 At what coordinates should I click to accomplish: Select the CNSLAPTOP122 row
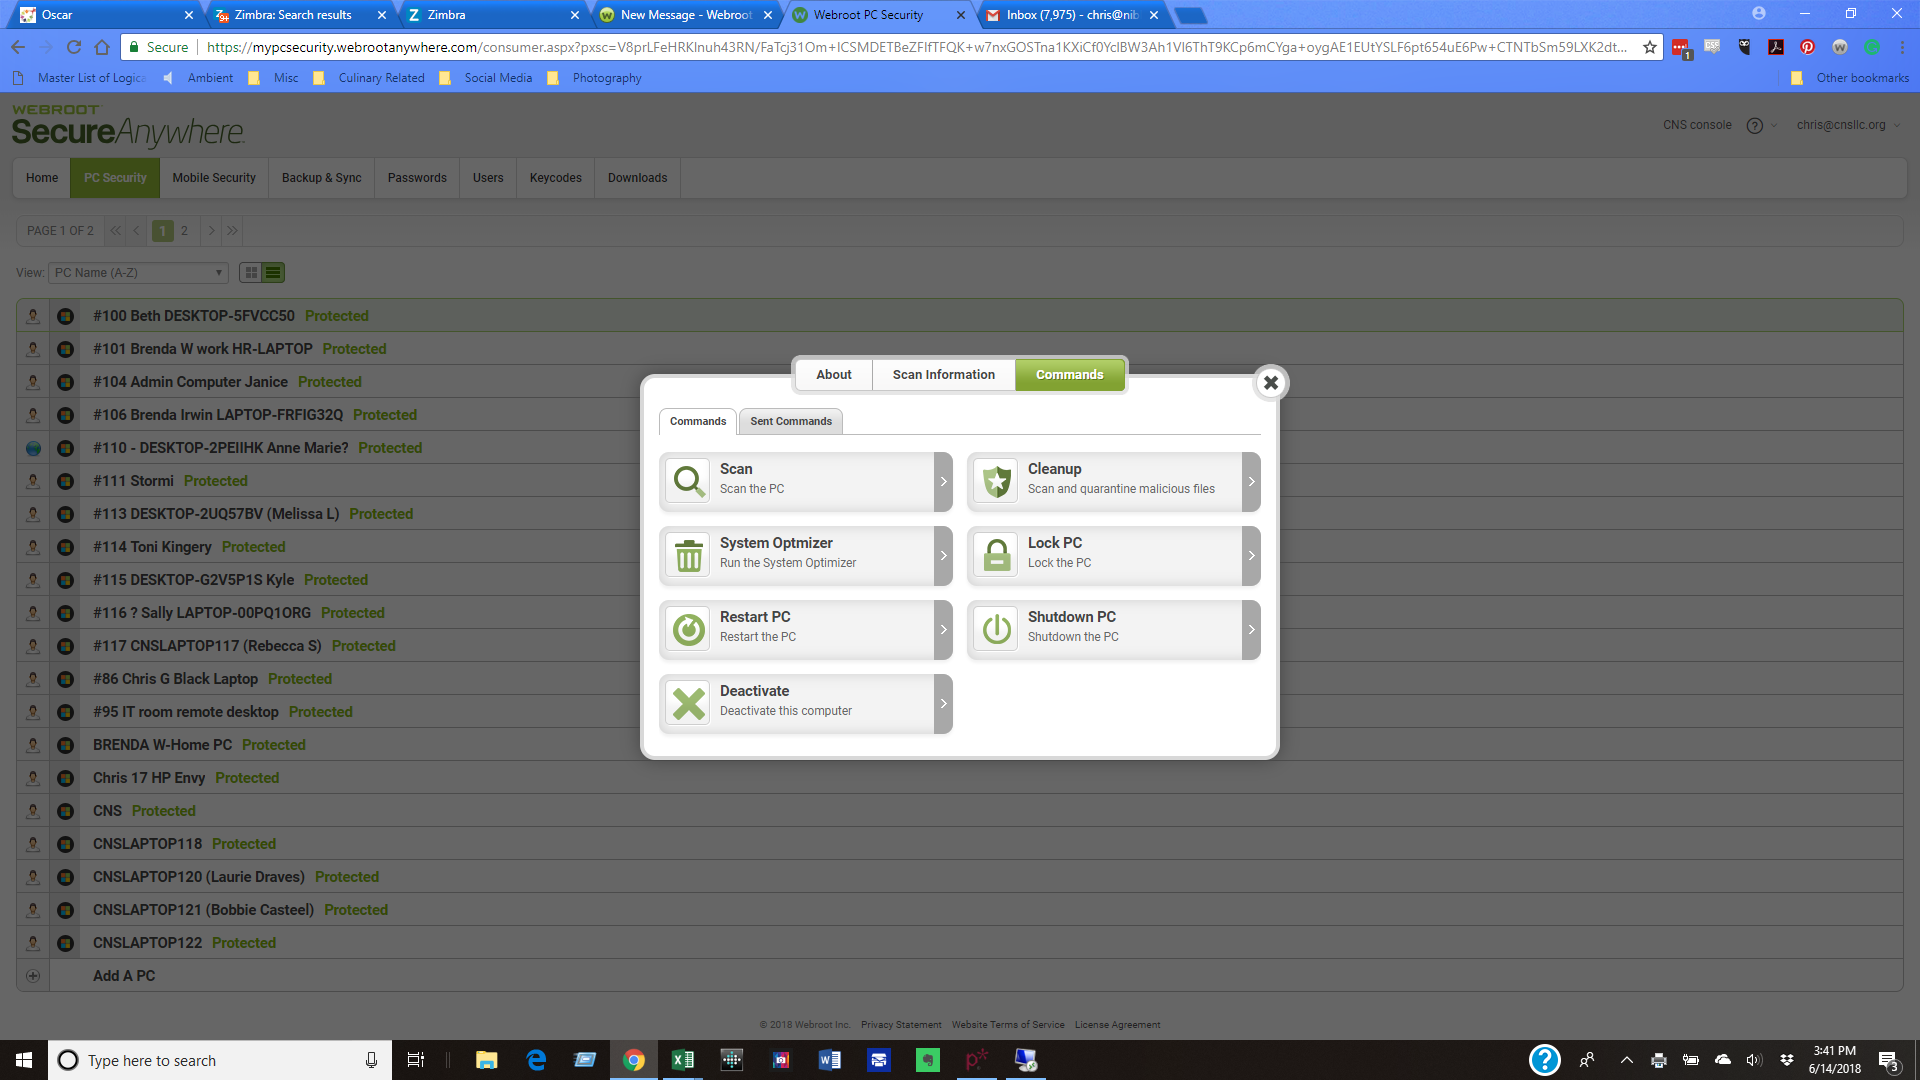pos(960,943)
